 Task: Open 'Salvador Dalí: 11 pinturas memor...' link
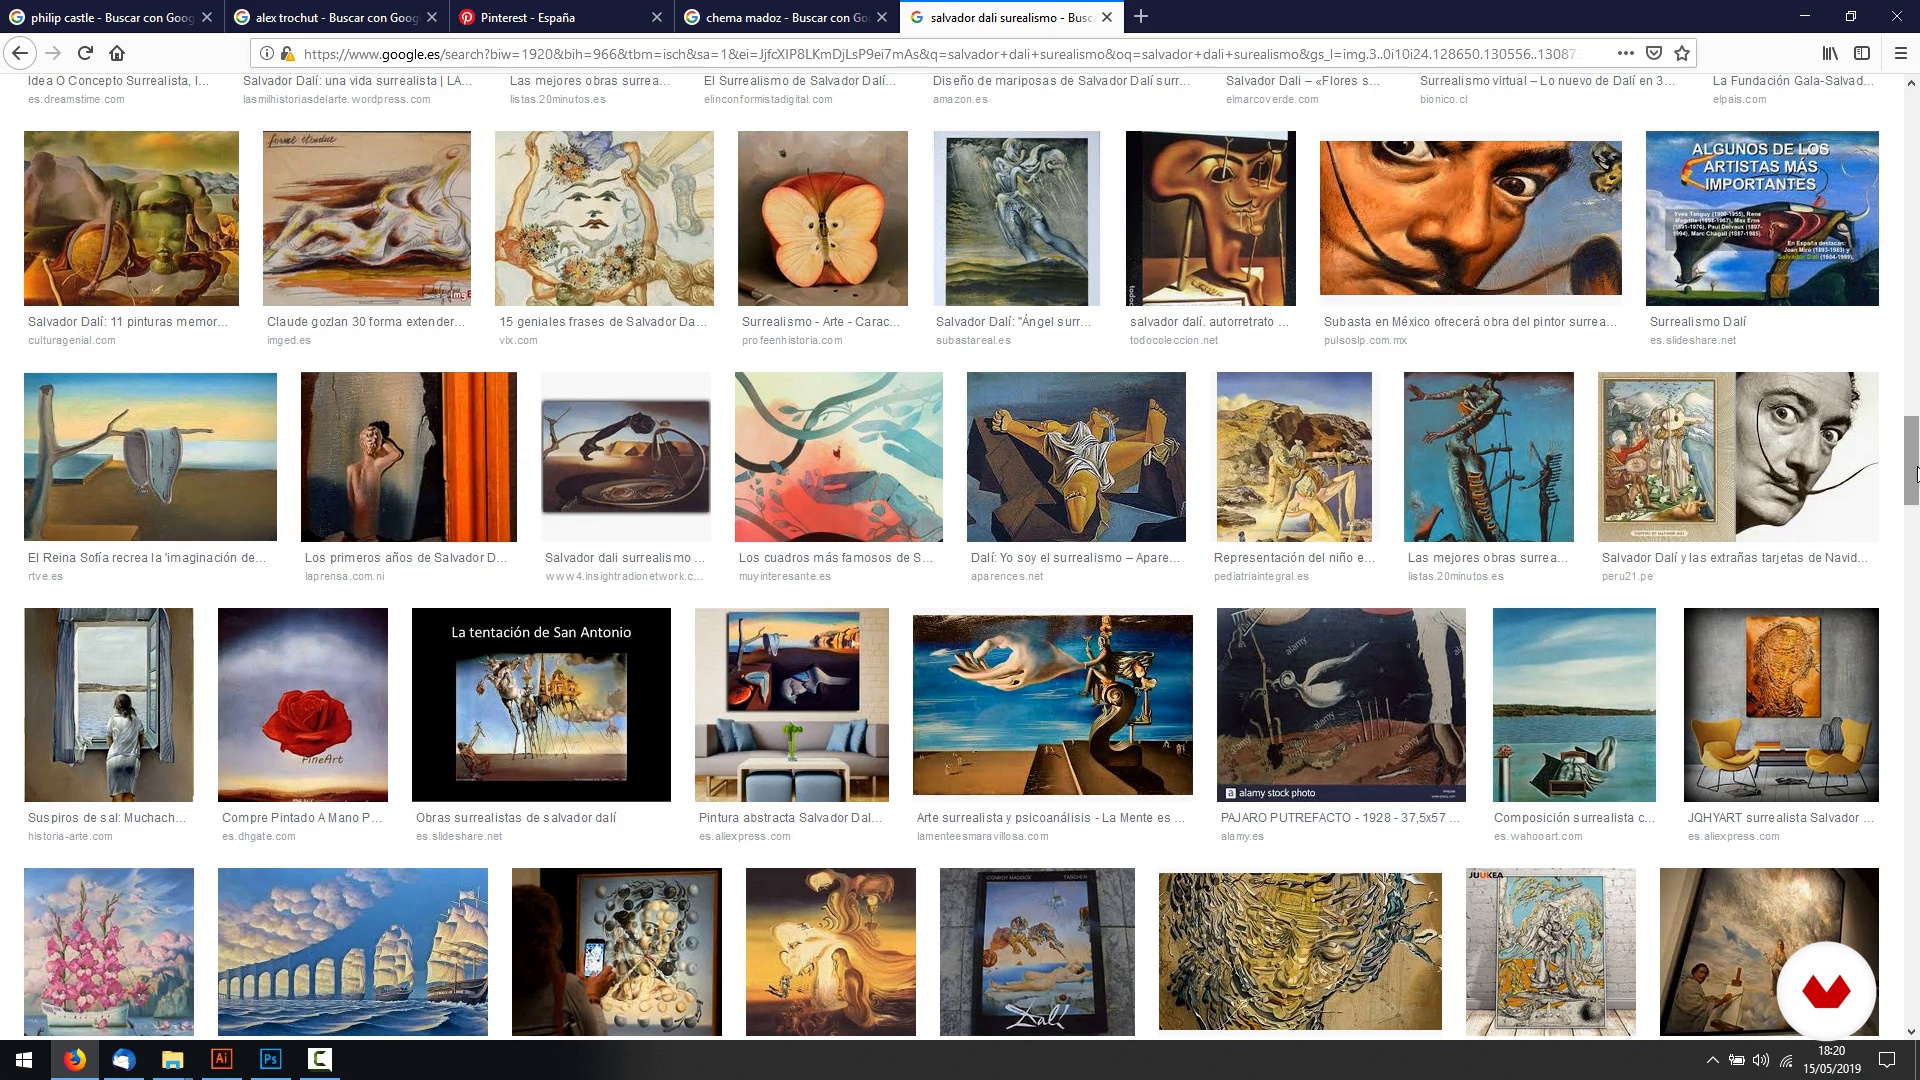(128, 322)
